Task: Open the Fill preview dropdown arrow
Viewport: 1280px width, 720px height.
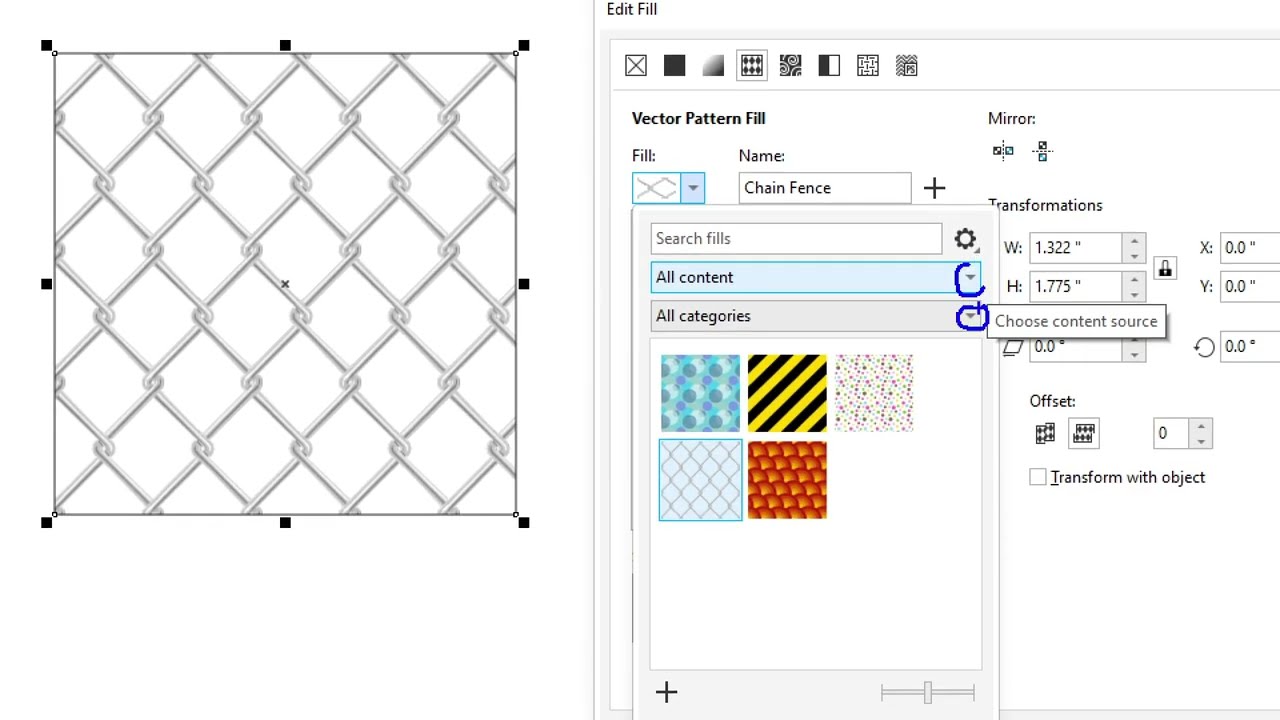Action: [x=693, y=188]
